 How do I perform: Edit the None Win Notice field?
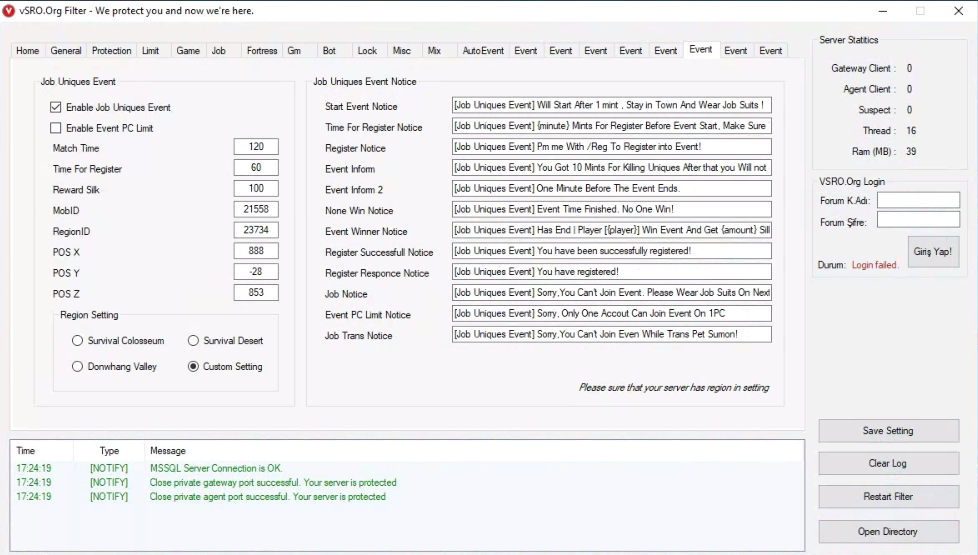612,210
